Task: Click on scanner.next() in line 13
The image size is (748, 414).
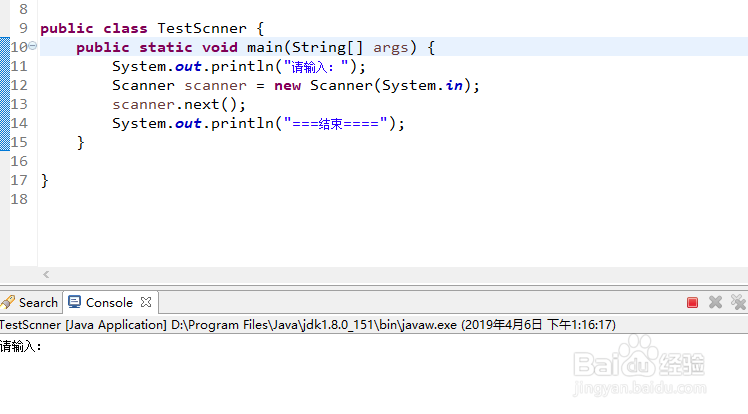Action: point(179,104)
